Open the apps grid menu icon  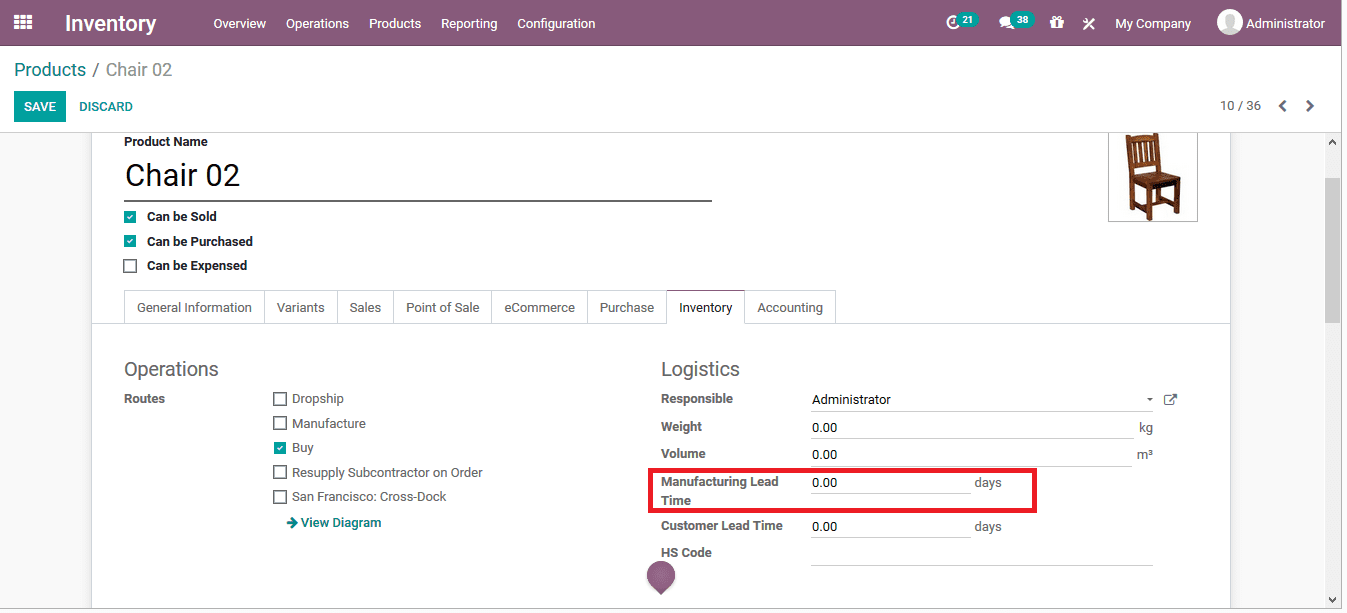pyautogui.click(x=23, y=22)
